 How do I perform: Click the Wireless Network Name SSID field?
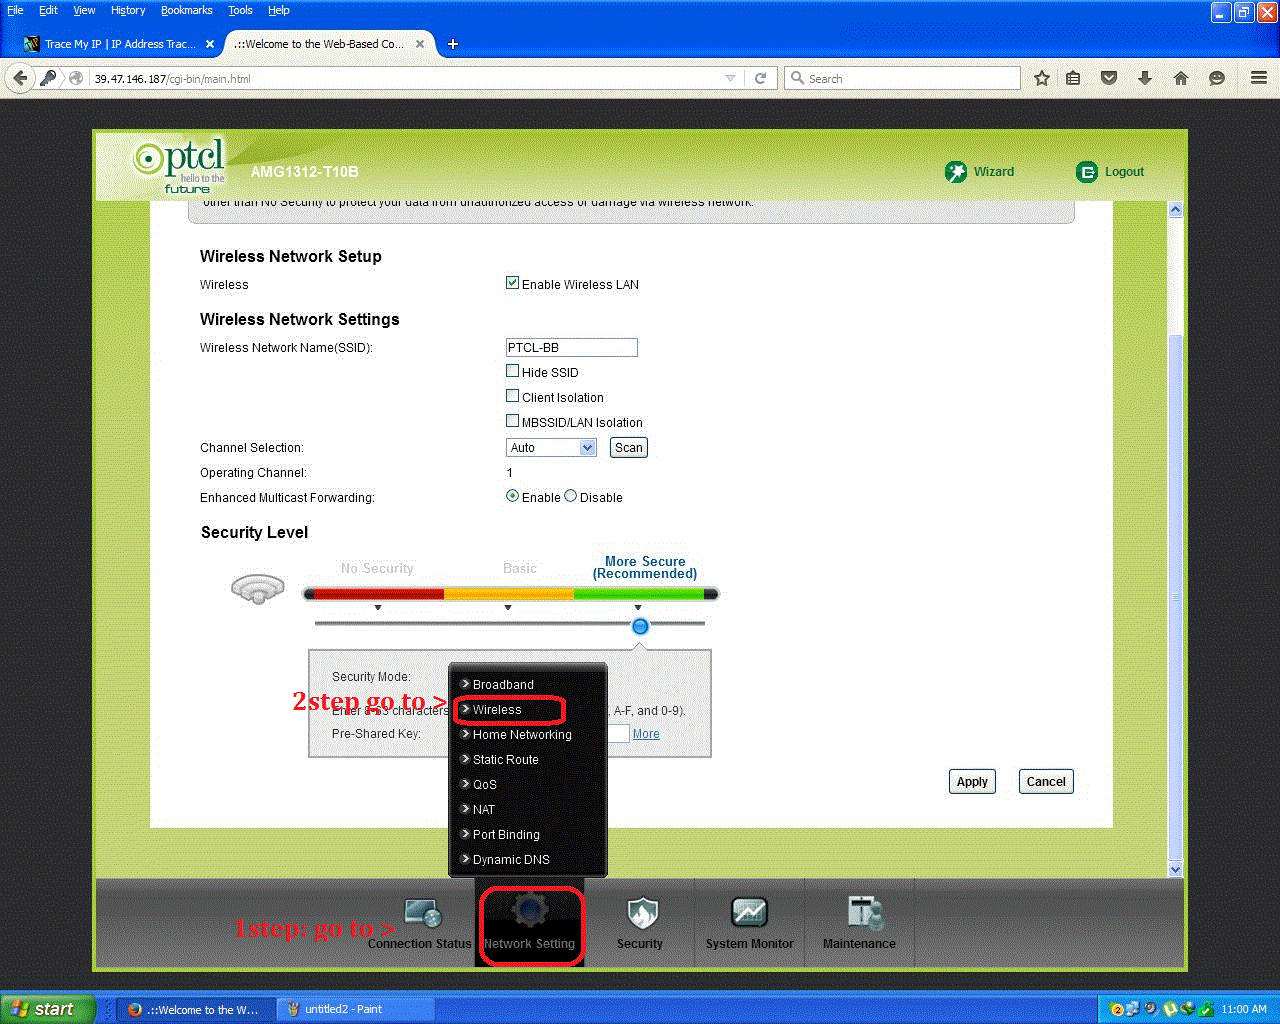click(571, 347)
